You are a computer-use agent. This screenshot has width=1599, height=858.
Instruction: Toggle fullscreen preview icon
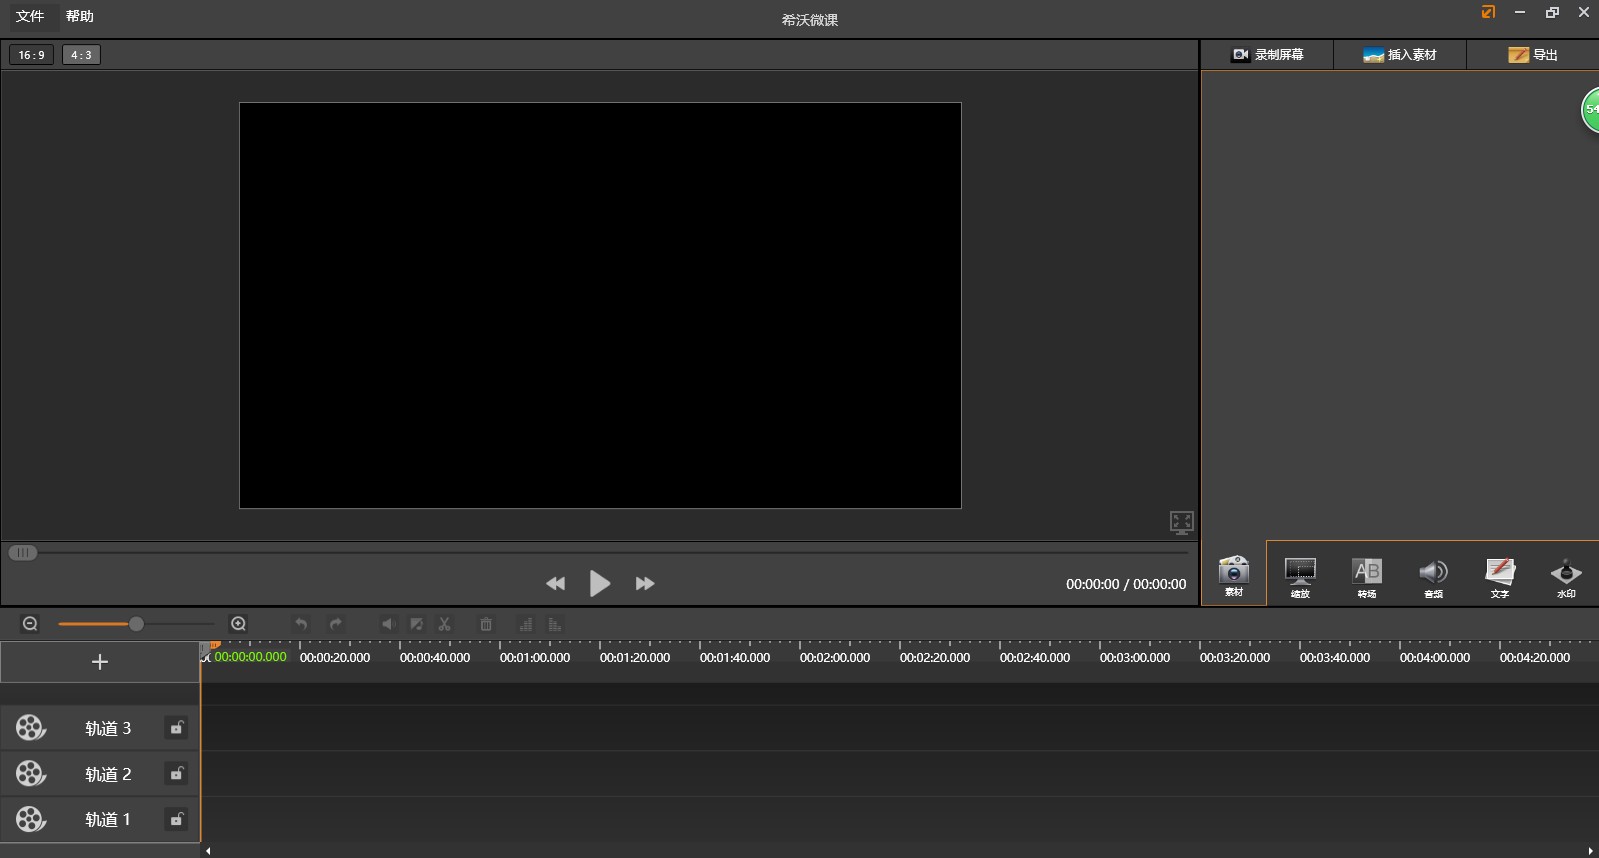[1182, 522]
